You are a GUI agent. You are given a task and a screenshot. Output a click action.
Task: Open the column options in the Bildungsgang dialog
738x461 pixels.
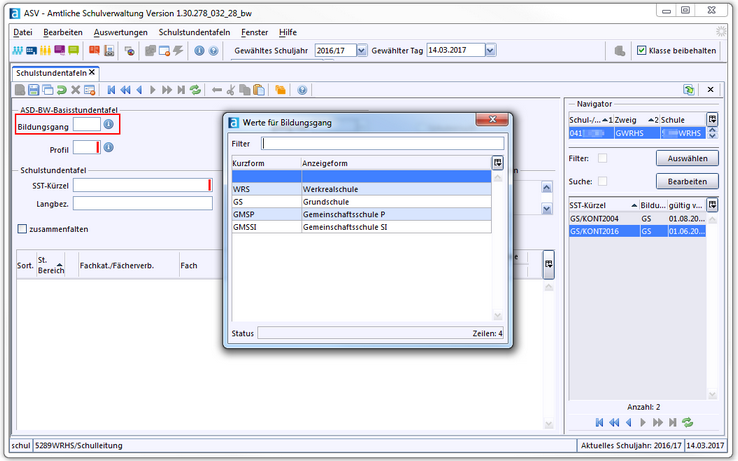coord(497,162)
